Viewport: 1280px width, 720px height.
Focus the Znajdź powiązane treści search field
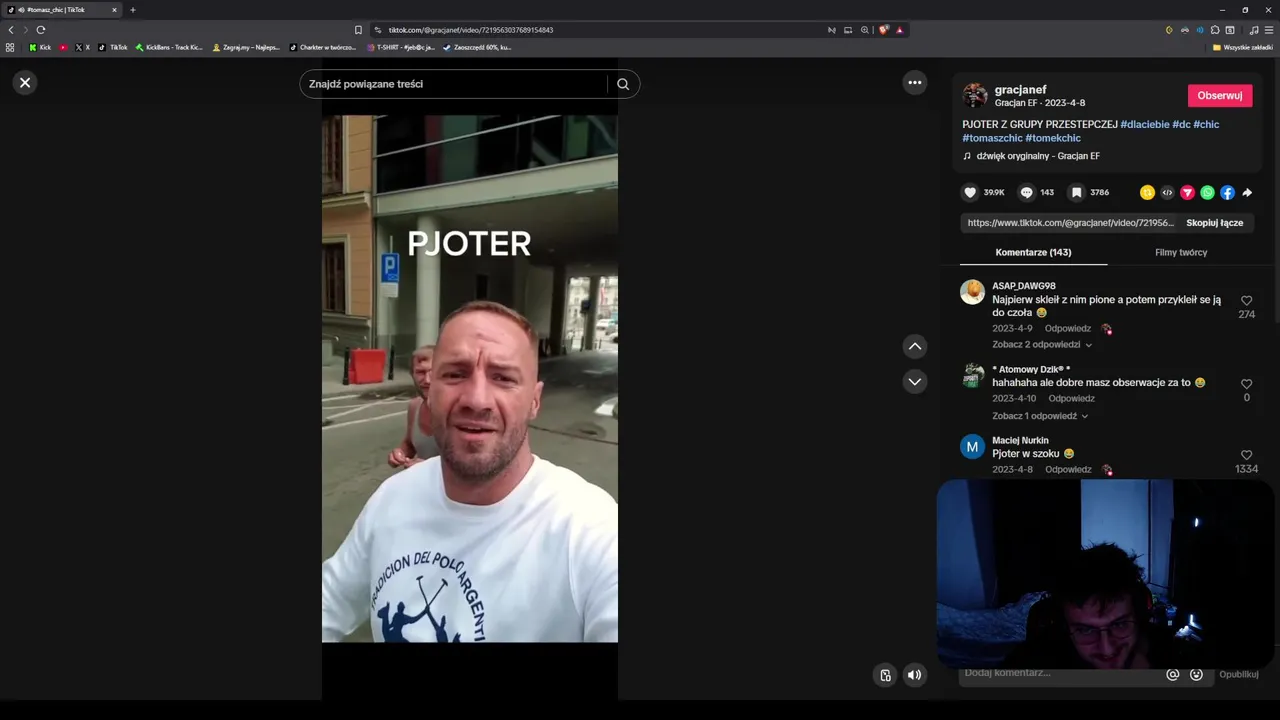(453, 84)
